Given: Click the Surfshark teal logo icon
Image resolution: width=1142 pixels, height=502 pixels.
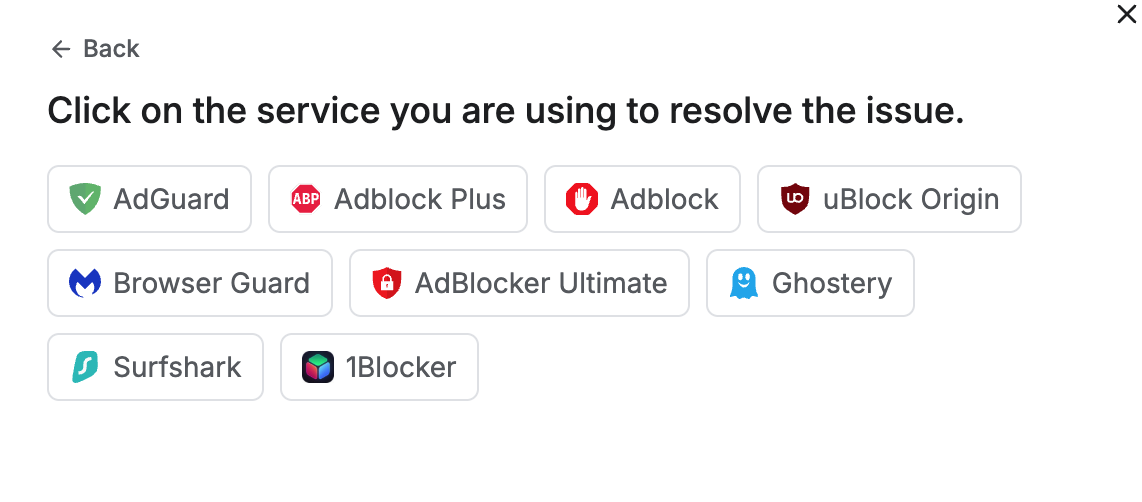Looking at the screenshot, I should point(85,367).
